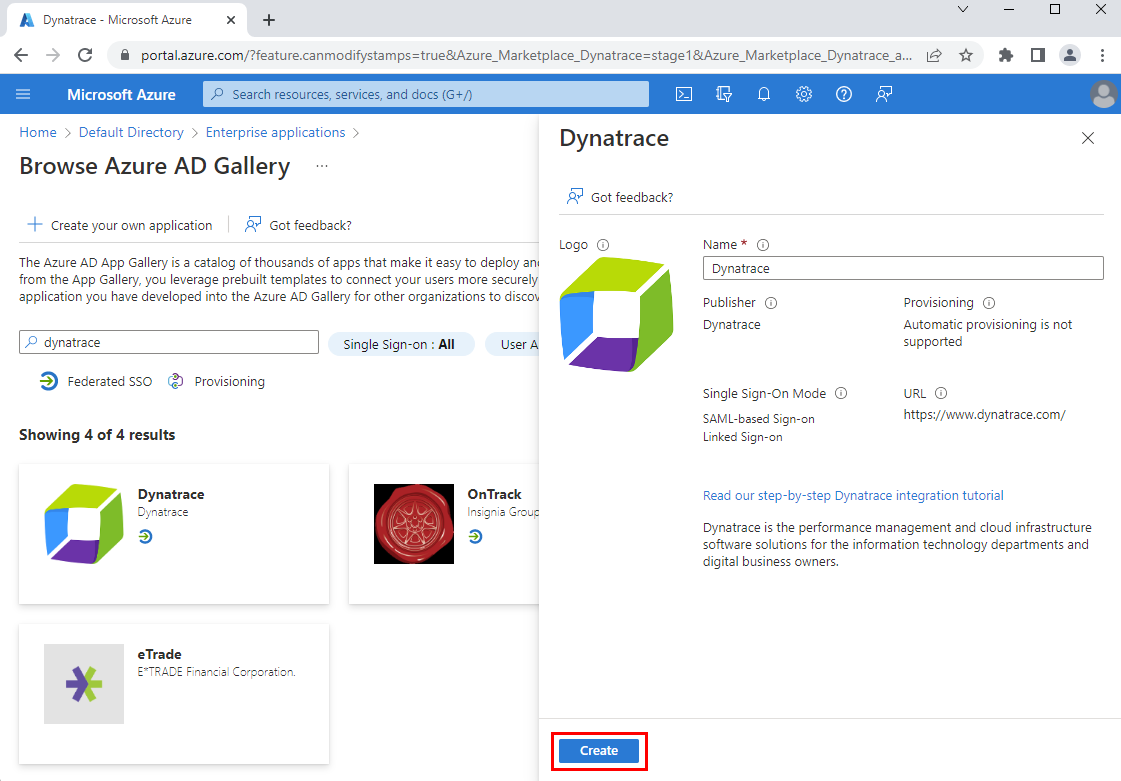
Task: Go to Default Directory breadcrumb
Action: 131,132
